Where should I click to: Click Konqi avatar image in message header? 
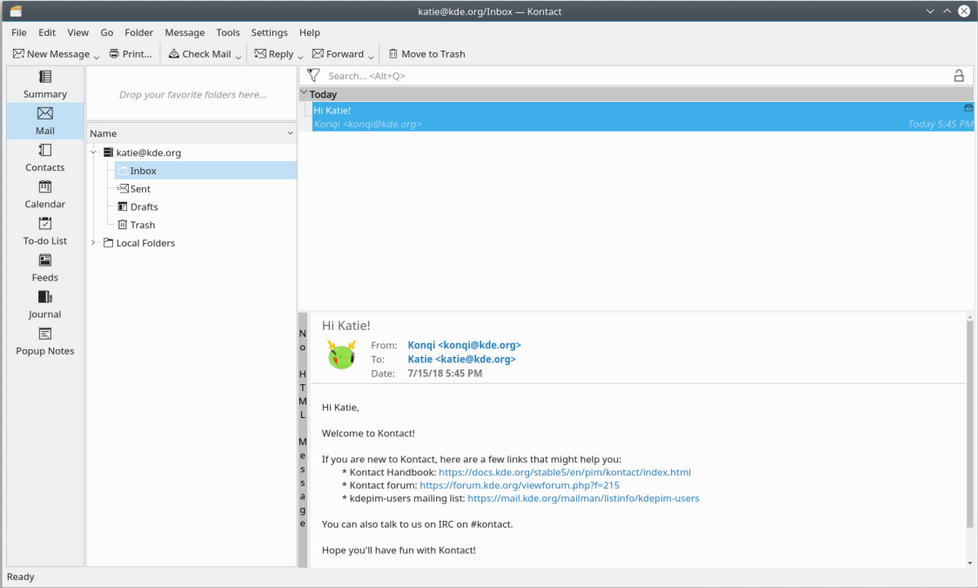tap(341, 355)
